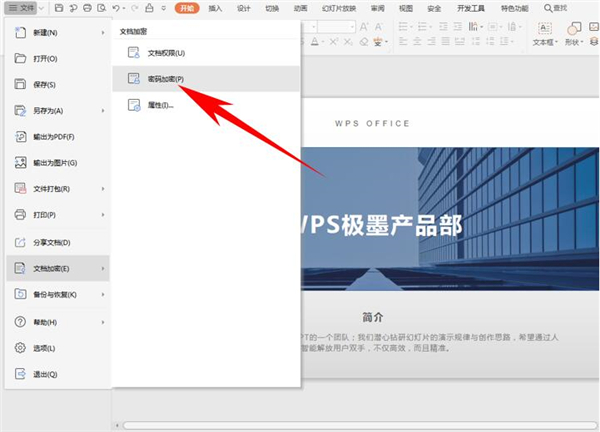Click 密码加密 (Password Encryption) in the submenu

[166, 79]
